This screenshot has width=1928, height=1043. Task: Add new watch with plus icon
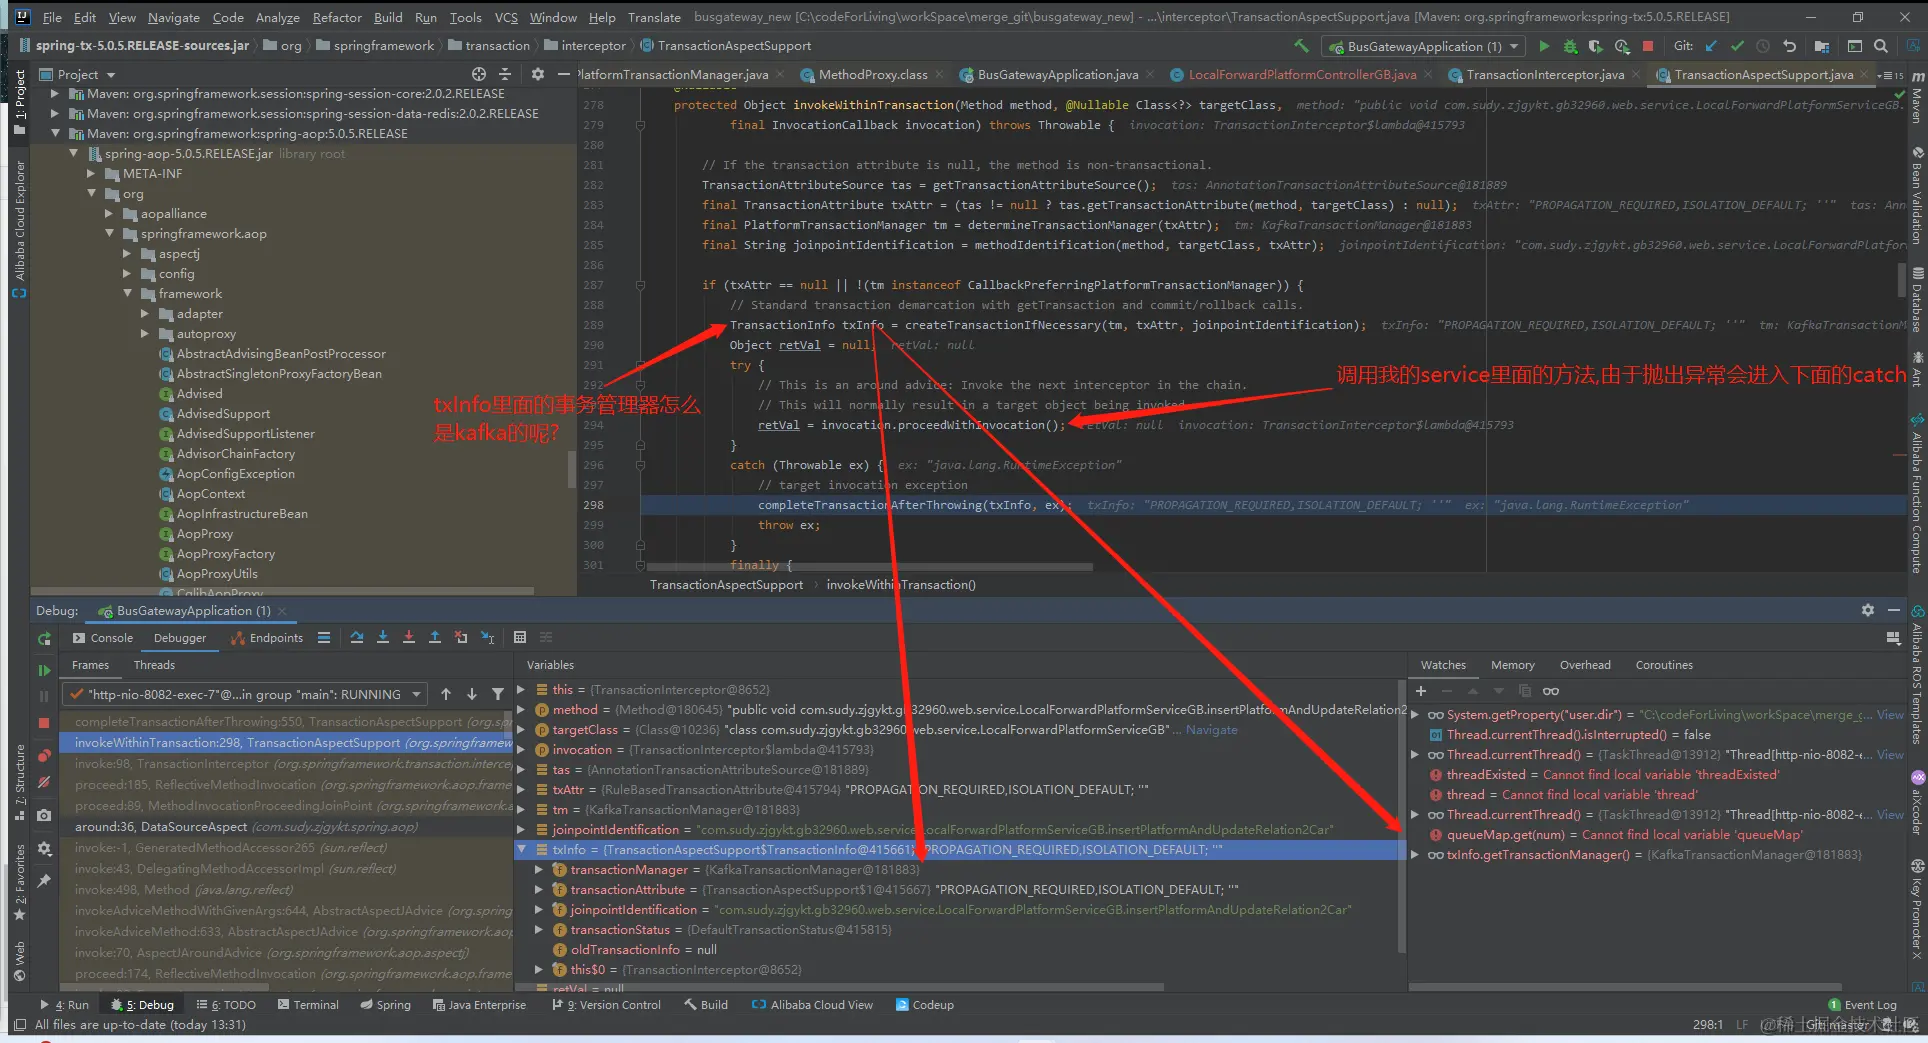[1421, 691]
